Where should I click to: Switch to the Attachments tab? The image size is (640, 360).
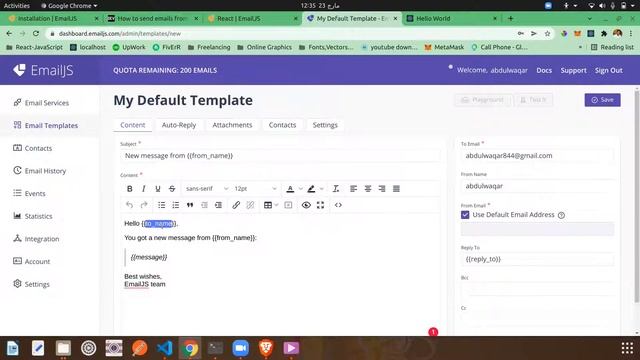pyautogui.click(x=232, y=125)
